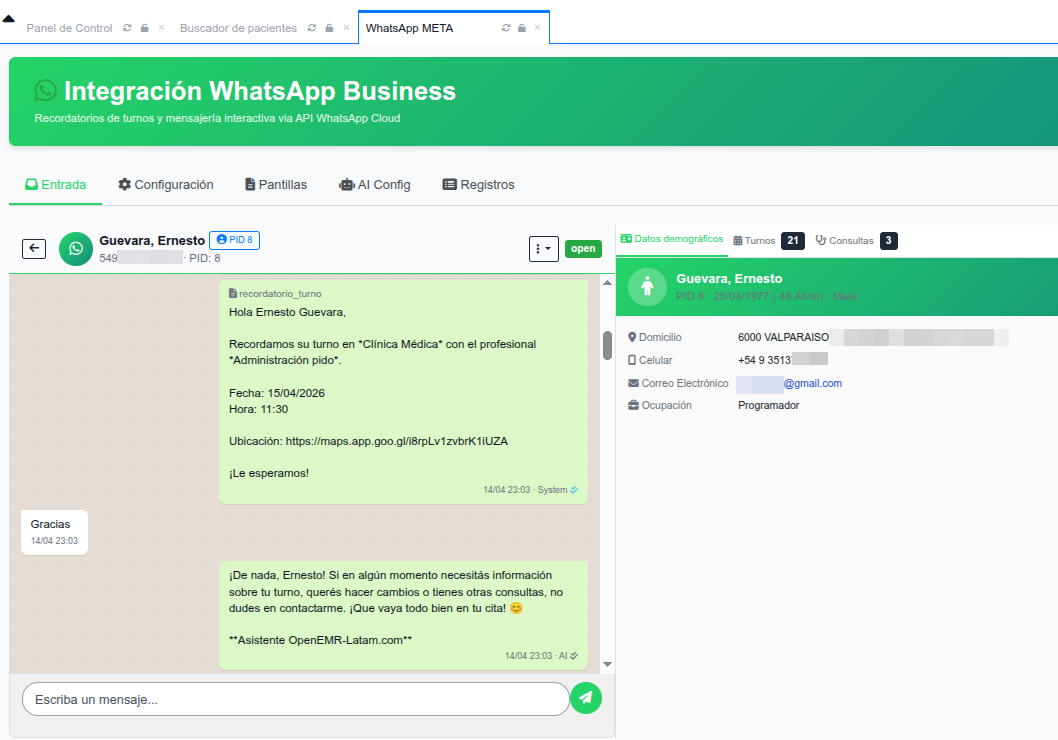Switch to the Entrada tab

point(55,185)
